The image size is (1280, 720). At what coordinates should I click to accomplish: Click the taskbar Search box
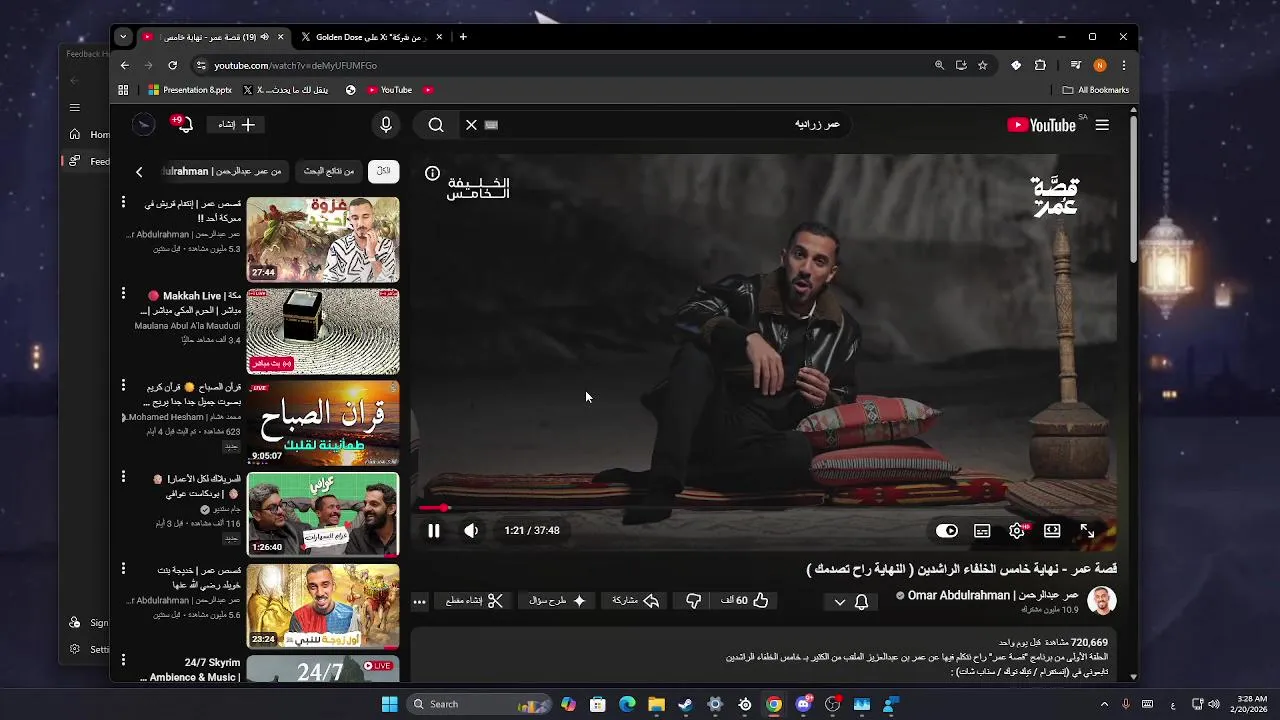tap(479, 704)
